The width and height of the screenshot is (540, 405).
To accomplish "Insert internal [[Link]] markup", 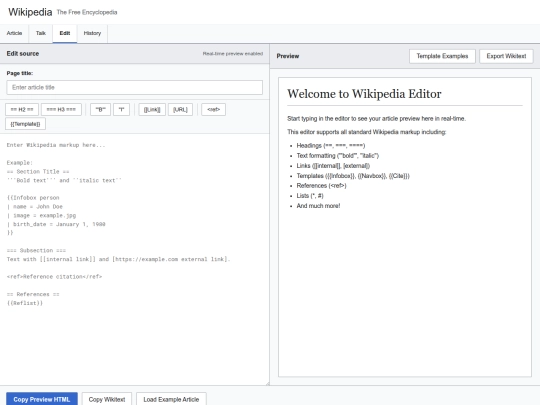I will click(x=152, y=110).
